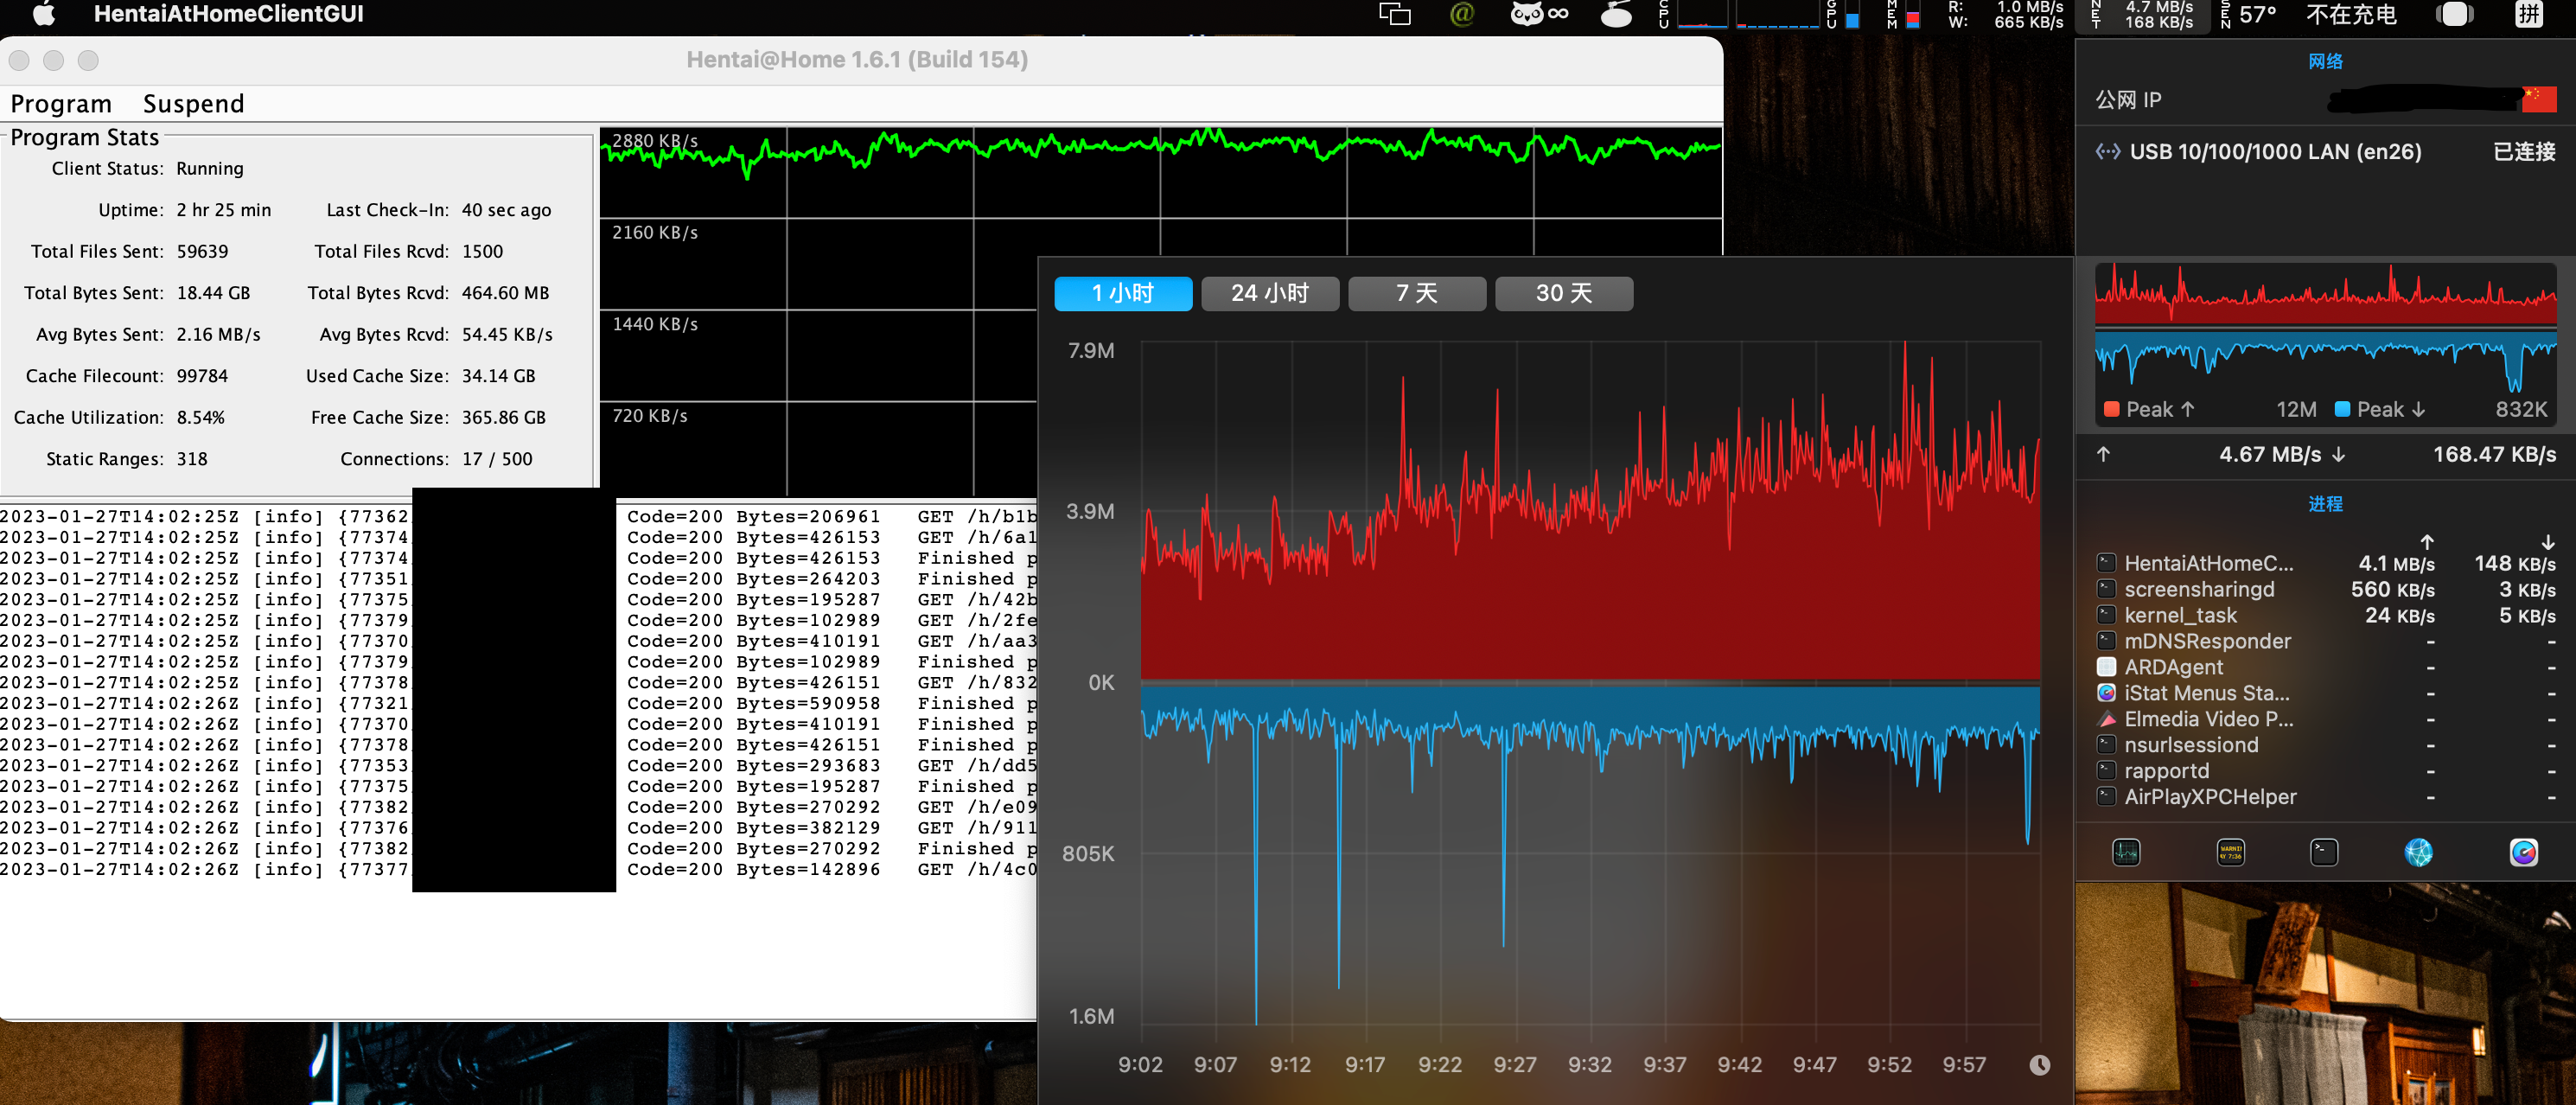Open Activity Monitor from iStat panel
The image size is (2576, 1105).
(2126, 852)
